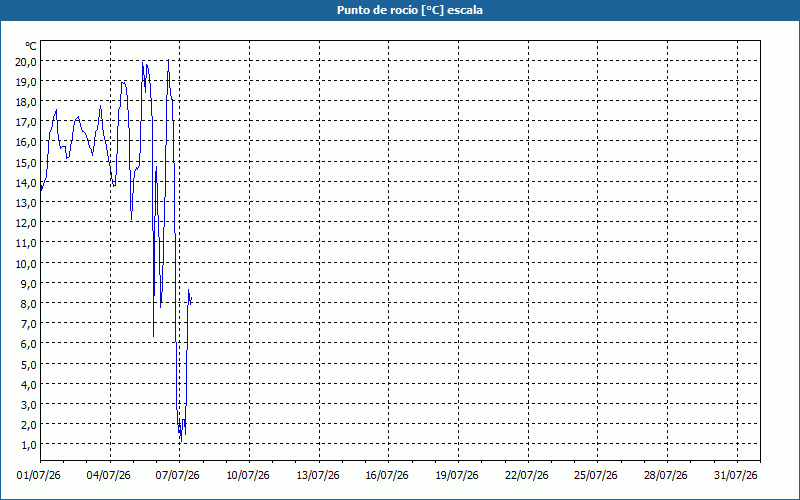Click the 01/07/26 date label

click(39, 476)
